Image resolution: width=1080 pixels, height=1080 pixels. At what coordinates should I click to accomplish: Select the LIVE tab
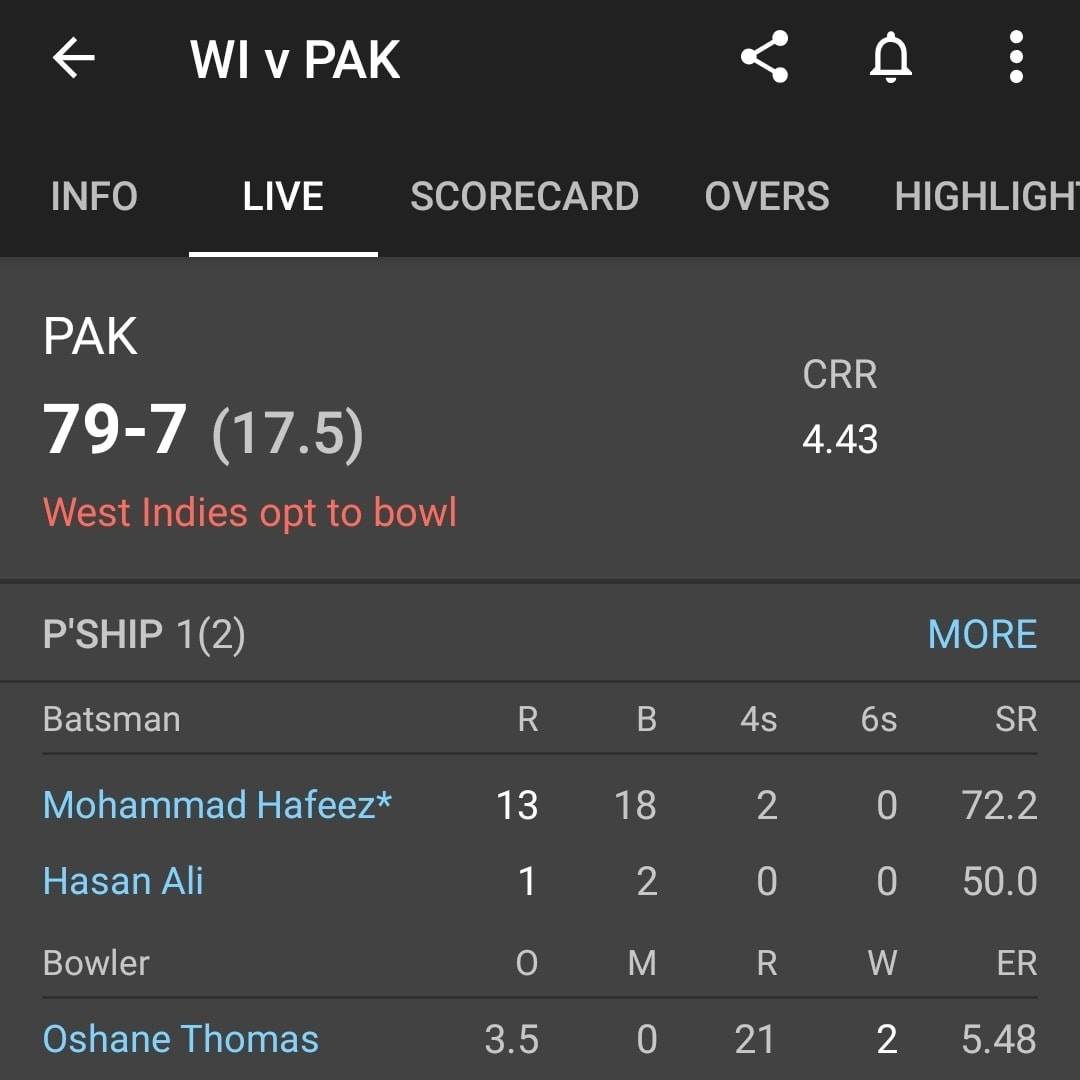pyautogui.click(x=283, y=196)
